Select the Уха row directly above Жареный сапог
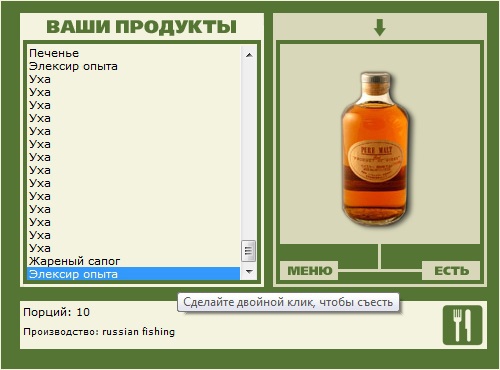The image size is (500, 370). click(133, 248)
